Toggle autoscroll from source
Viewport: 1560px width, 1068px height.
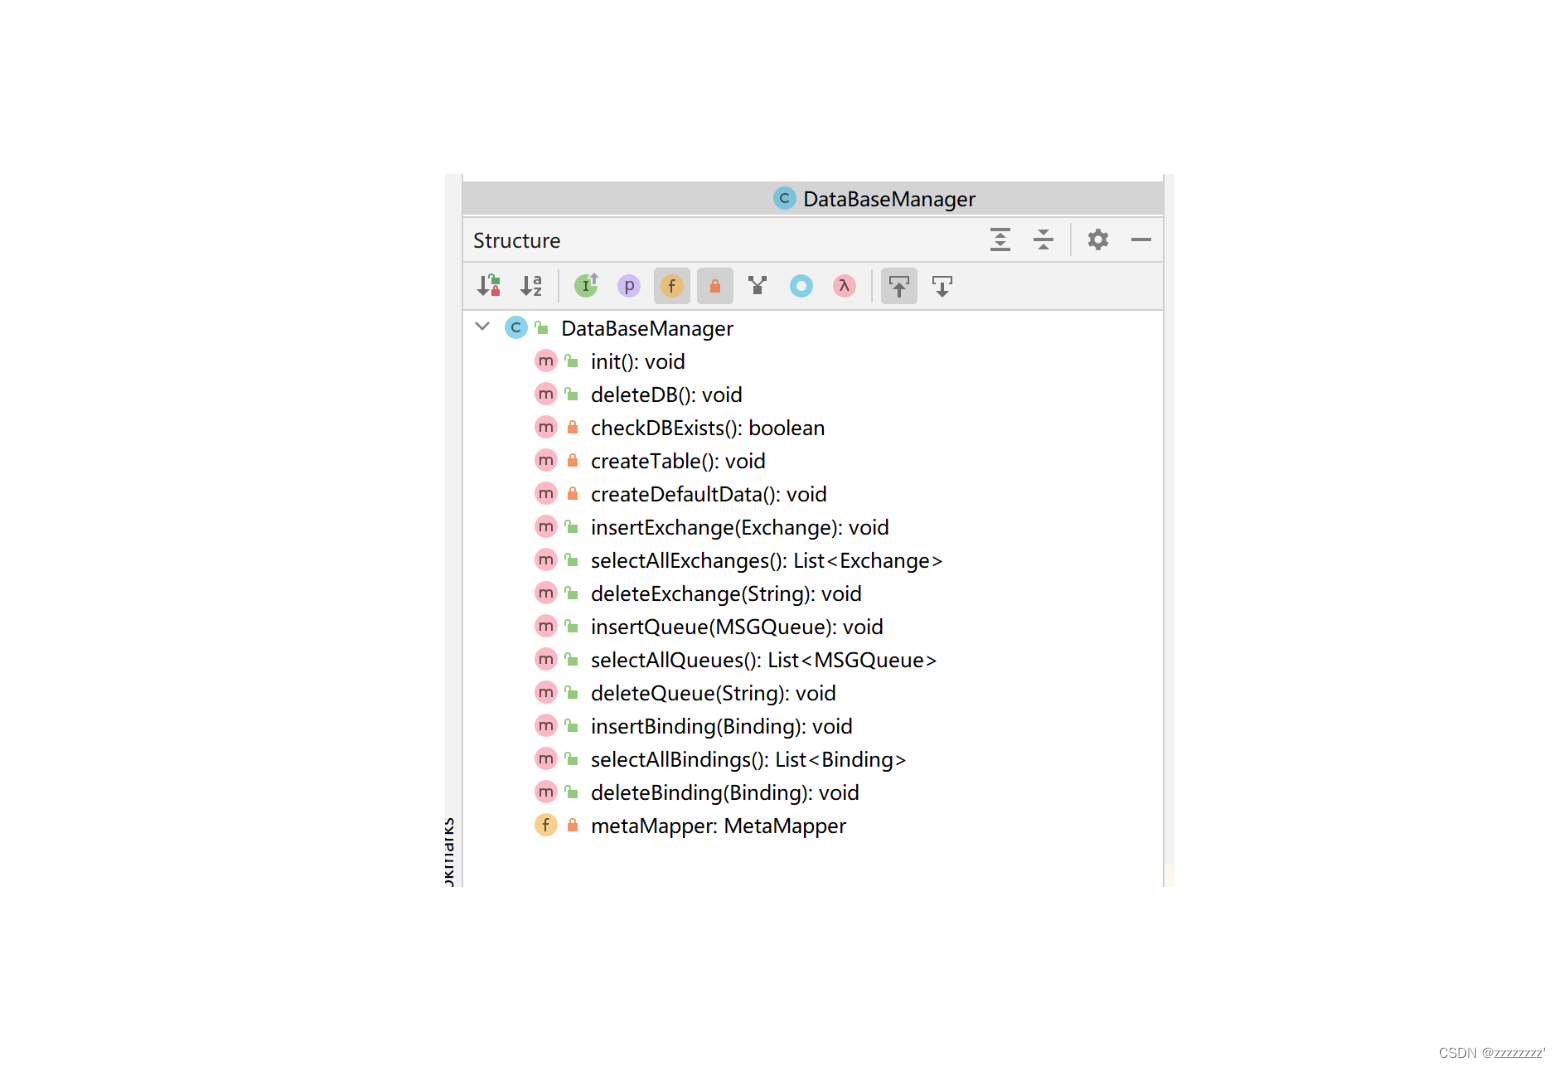(942, 286)
